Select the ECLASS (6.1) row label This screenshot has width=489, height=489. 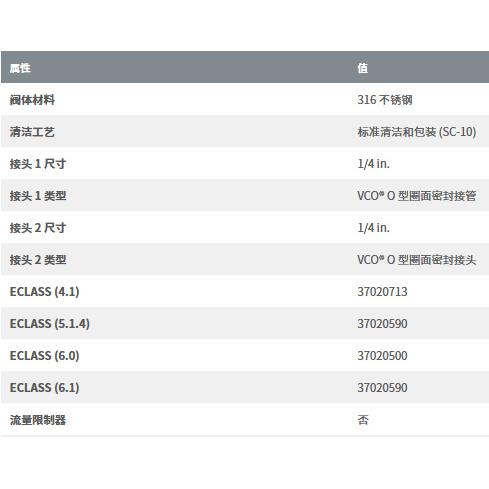click(x=44, y=388)
